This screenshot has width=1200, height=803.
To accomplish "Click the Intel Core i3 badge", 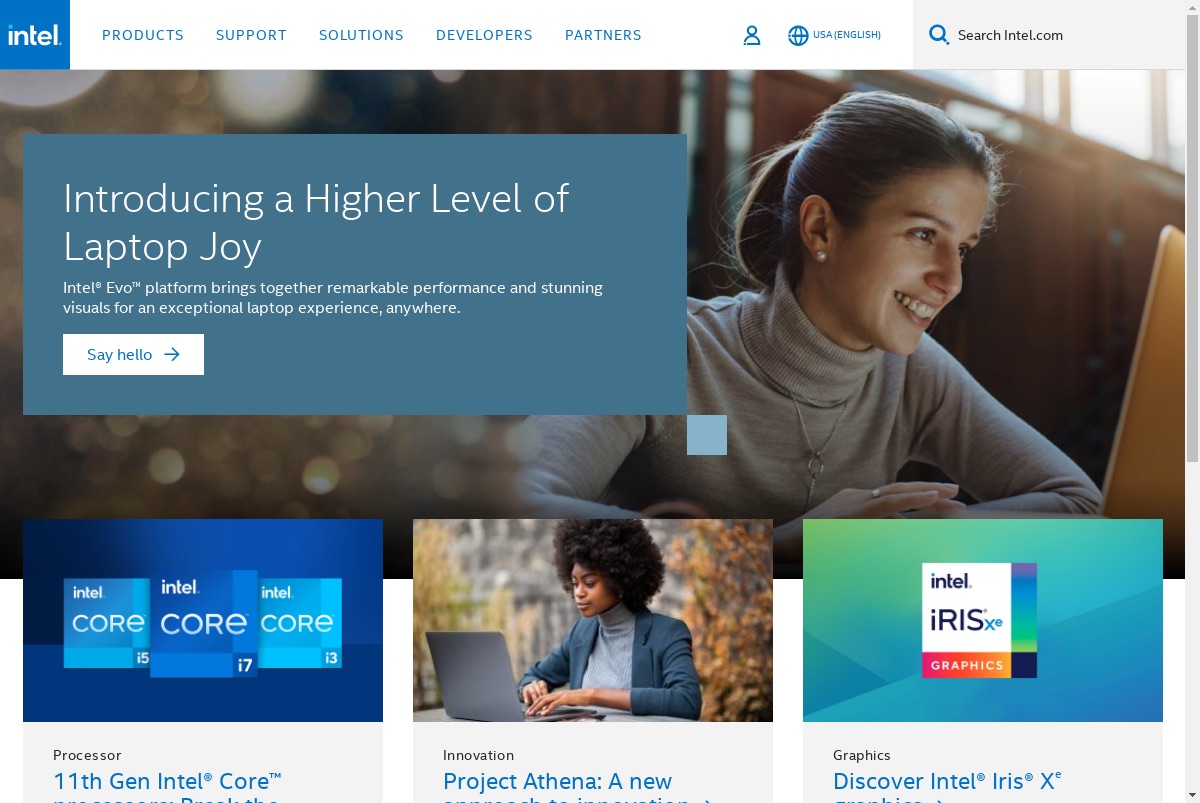I will point(300,623).
